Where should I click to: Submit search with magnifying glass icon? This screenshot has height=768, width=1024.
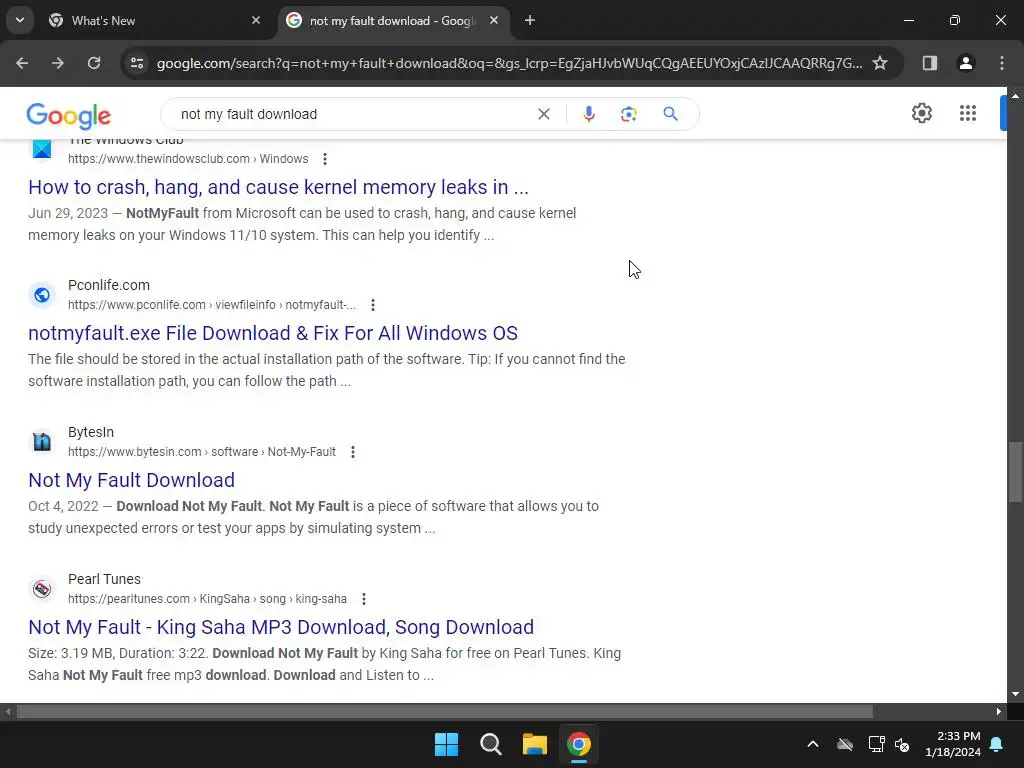[x=670, y=114]
